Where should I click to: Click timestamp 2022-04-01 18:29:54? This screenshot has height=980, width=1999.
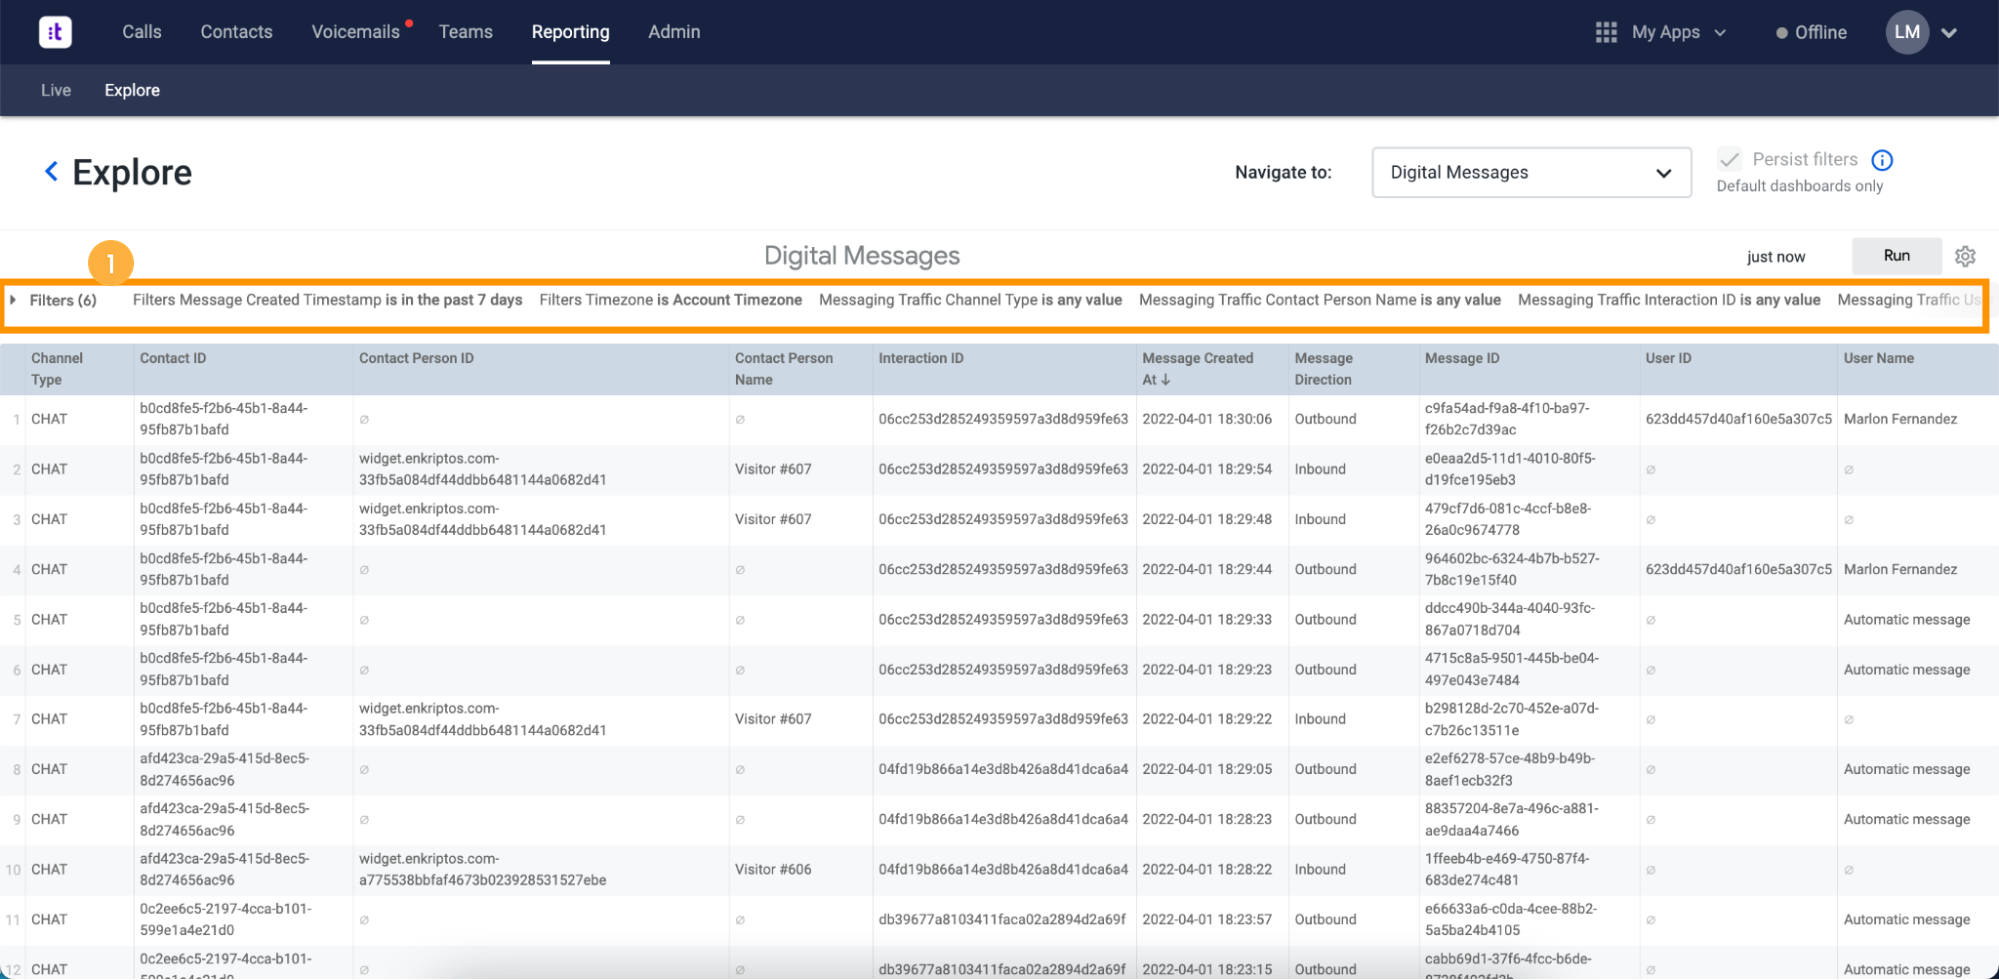1207,469
